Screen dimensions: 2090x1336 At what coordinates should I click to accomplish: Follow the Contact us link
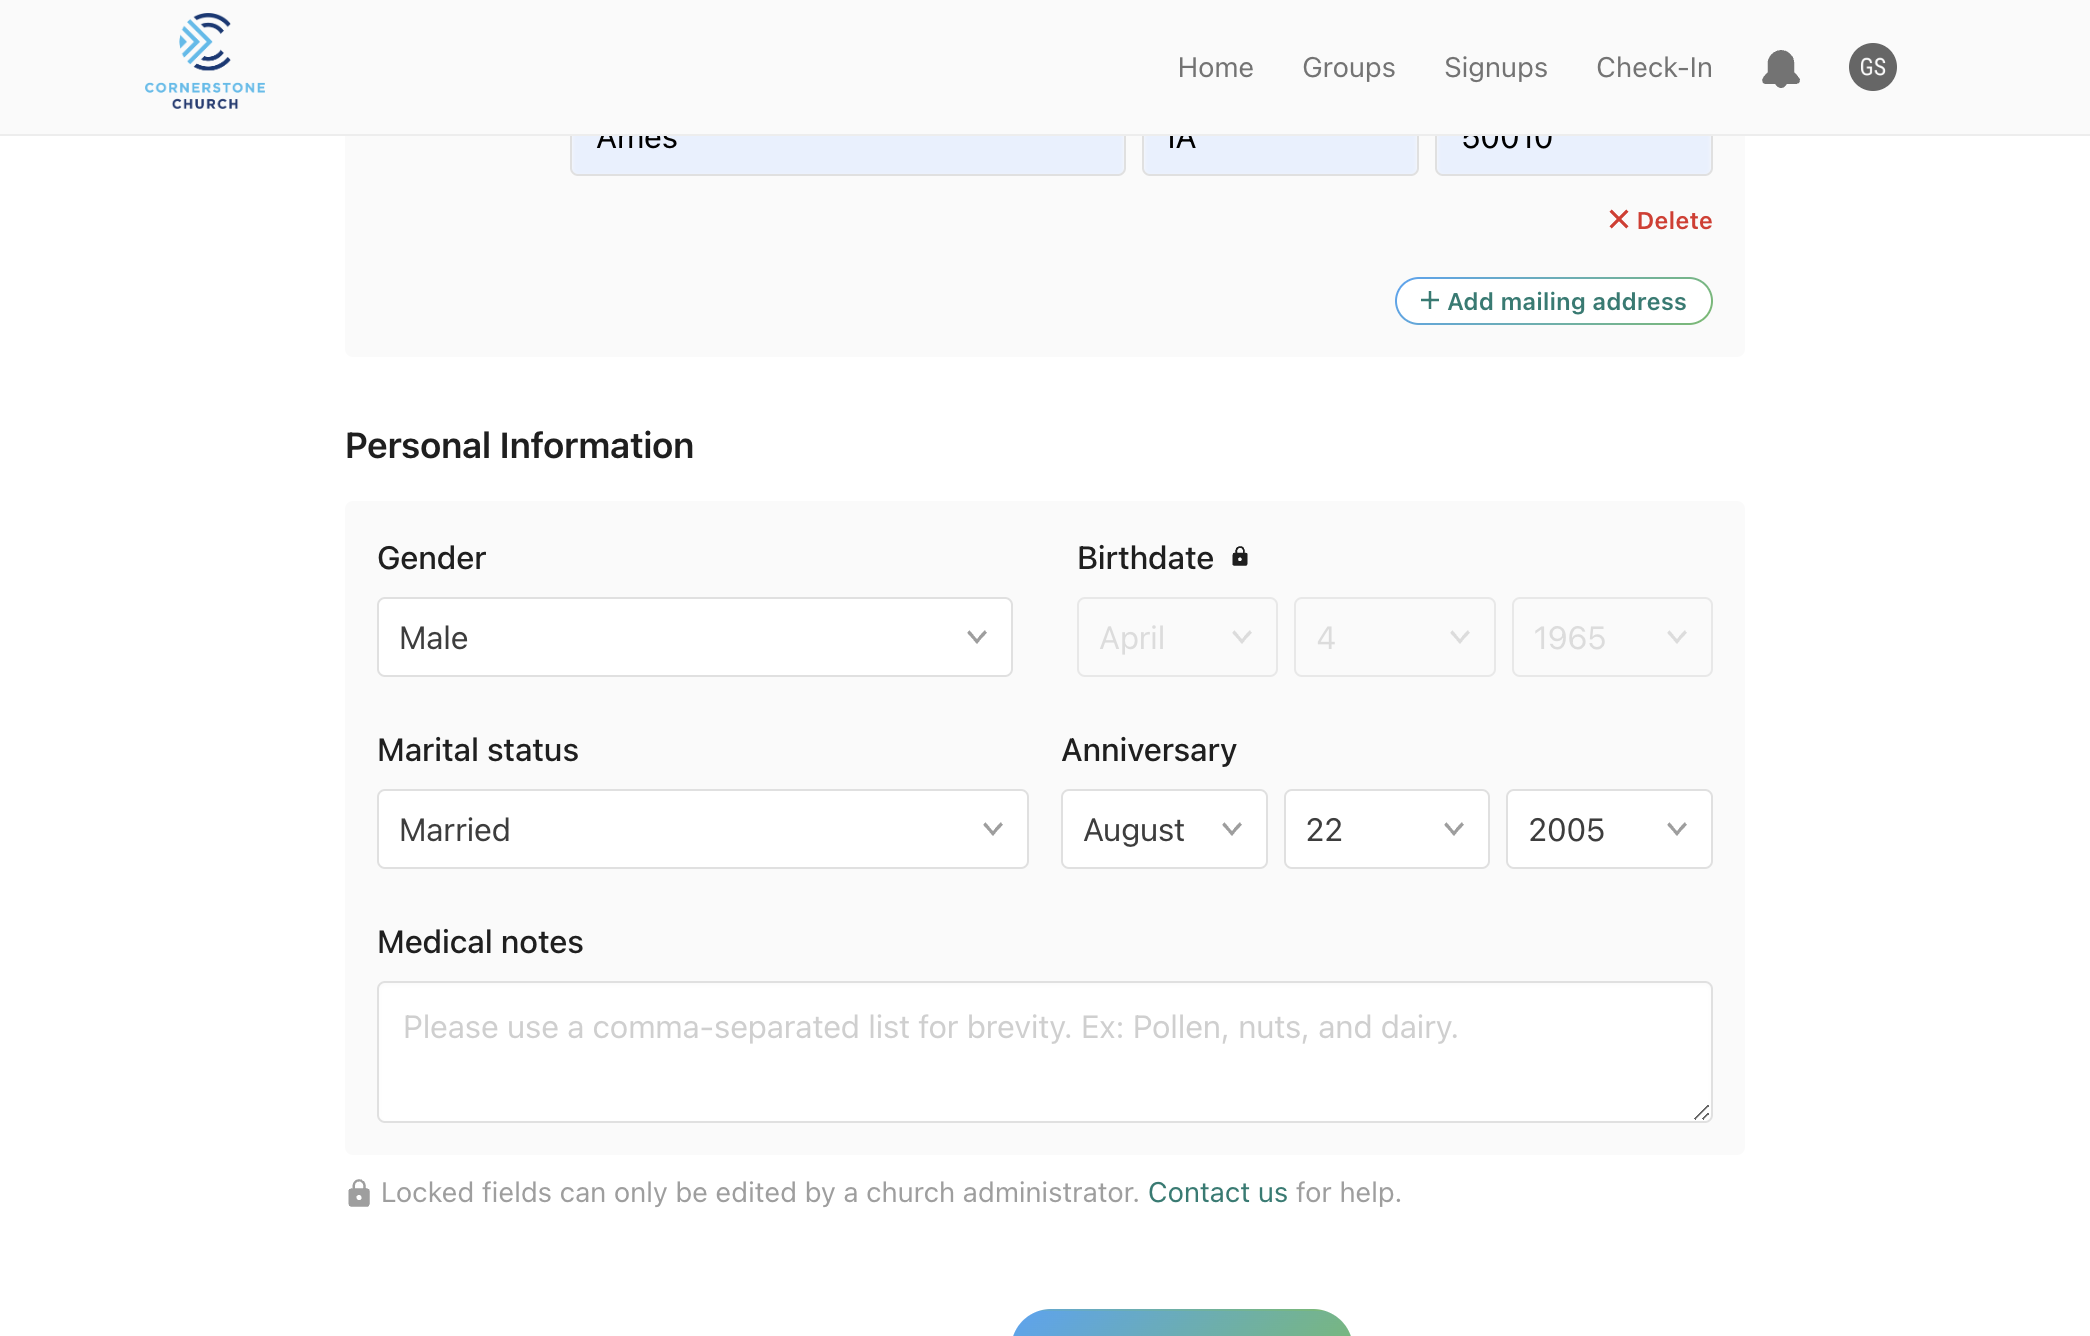(1217, 1192)
